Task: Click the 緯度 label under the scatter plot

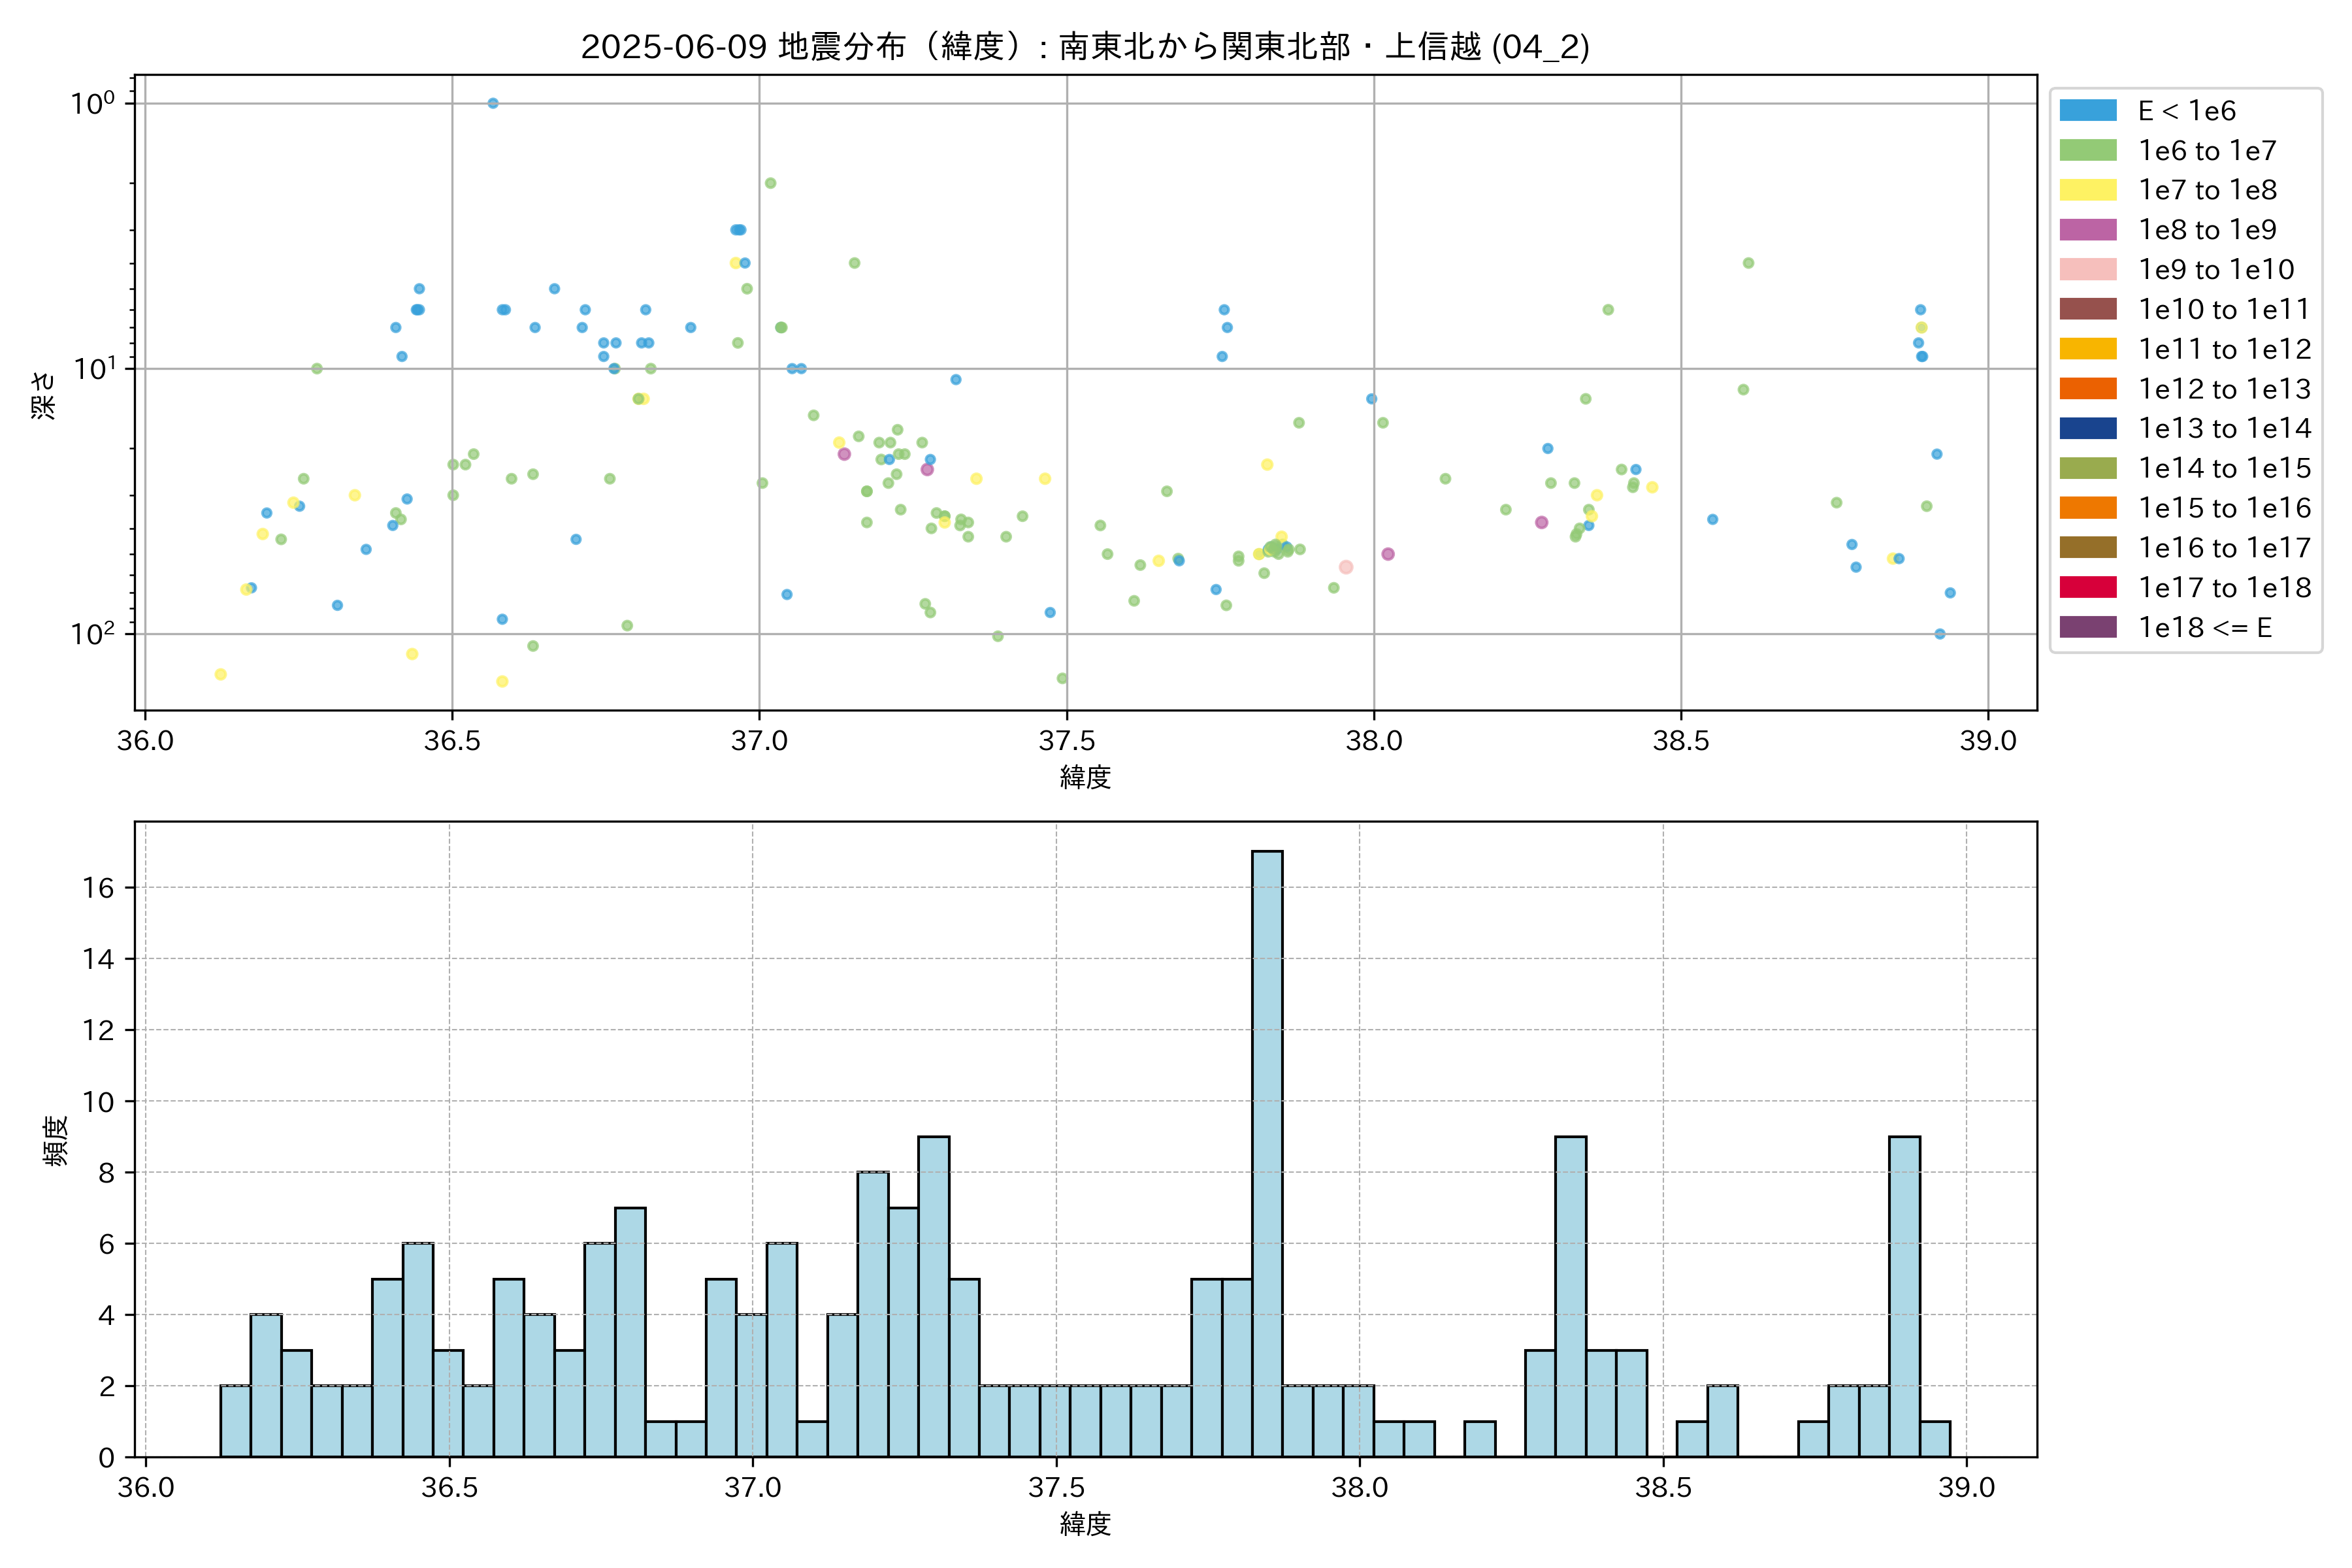Action: [x=1085, y=777]
